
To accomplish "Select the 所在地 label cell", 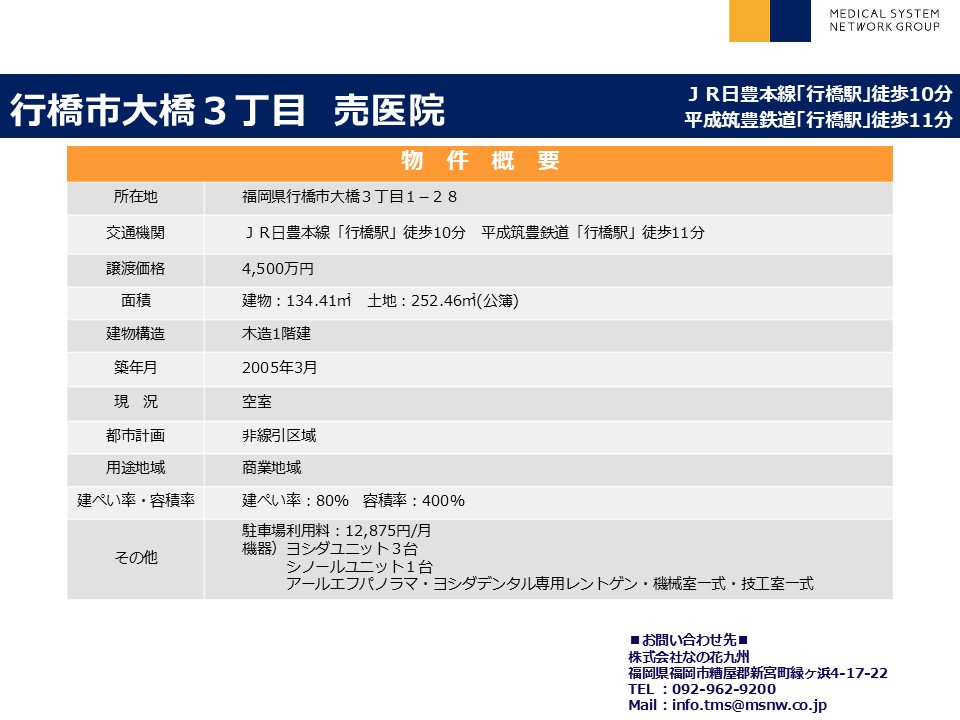I will point(135,196).
